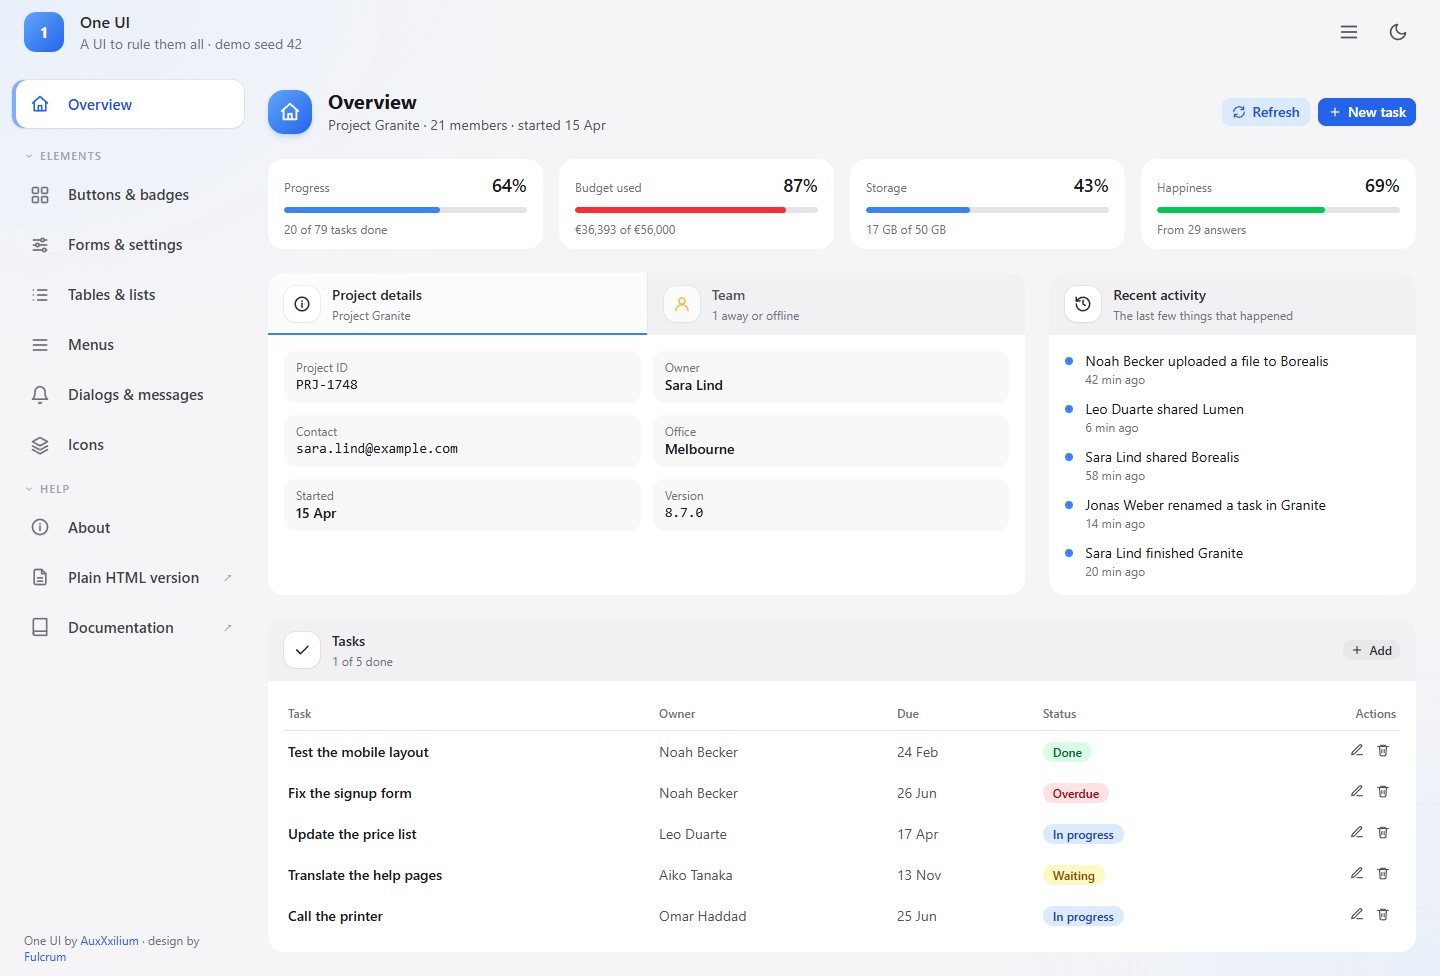The image size is (1440, 976).
Task: Edit the Translate the help pages task
Action: [x=1357, y=874]
